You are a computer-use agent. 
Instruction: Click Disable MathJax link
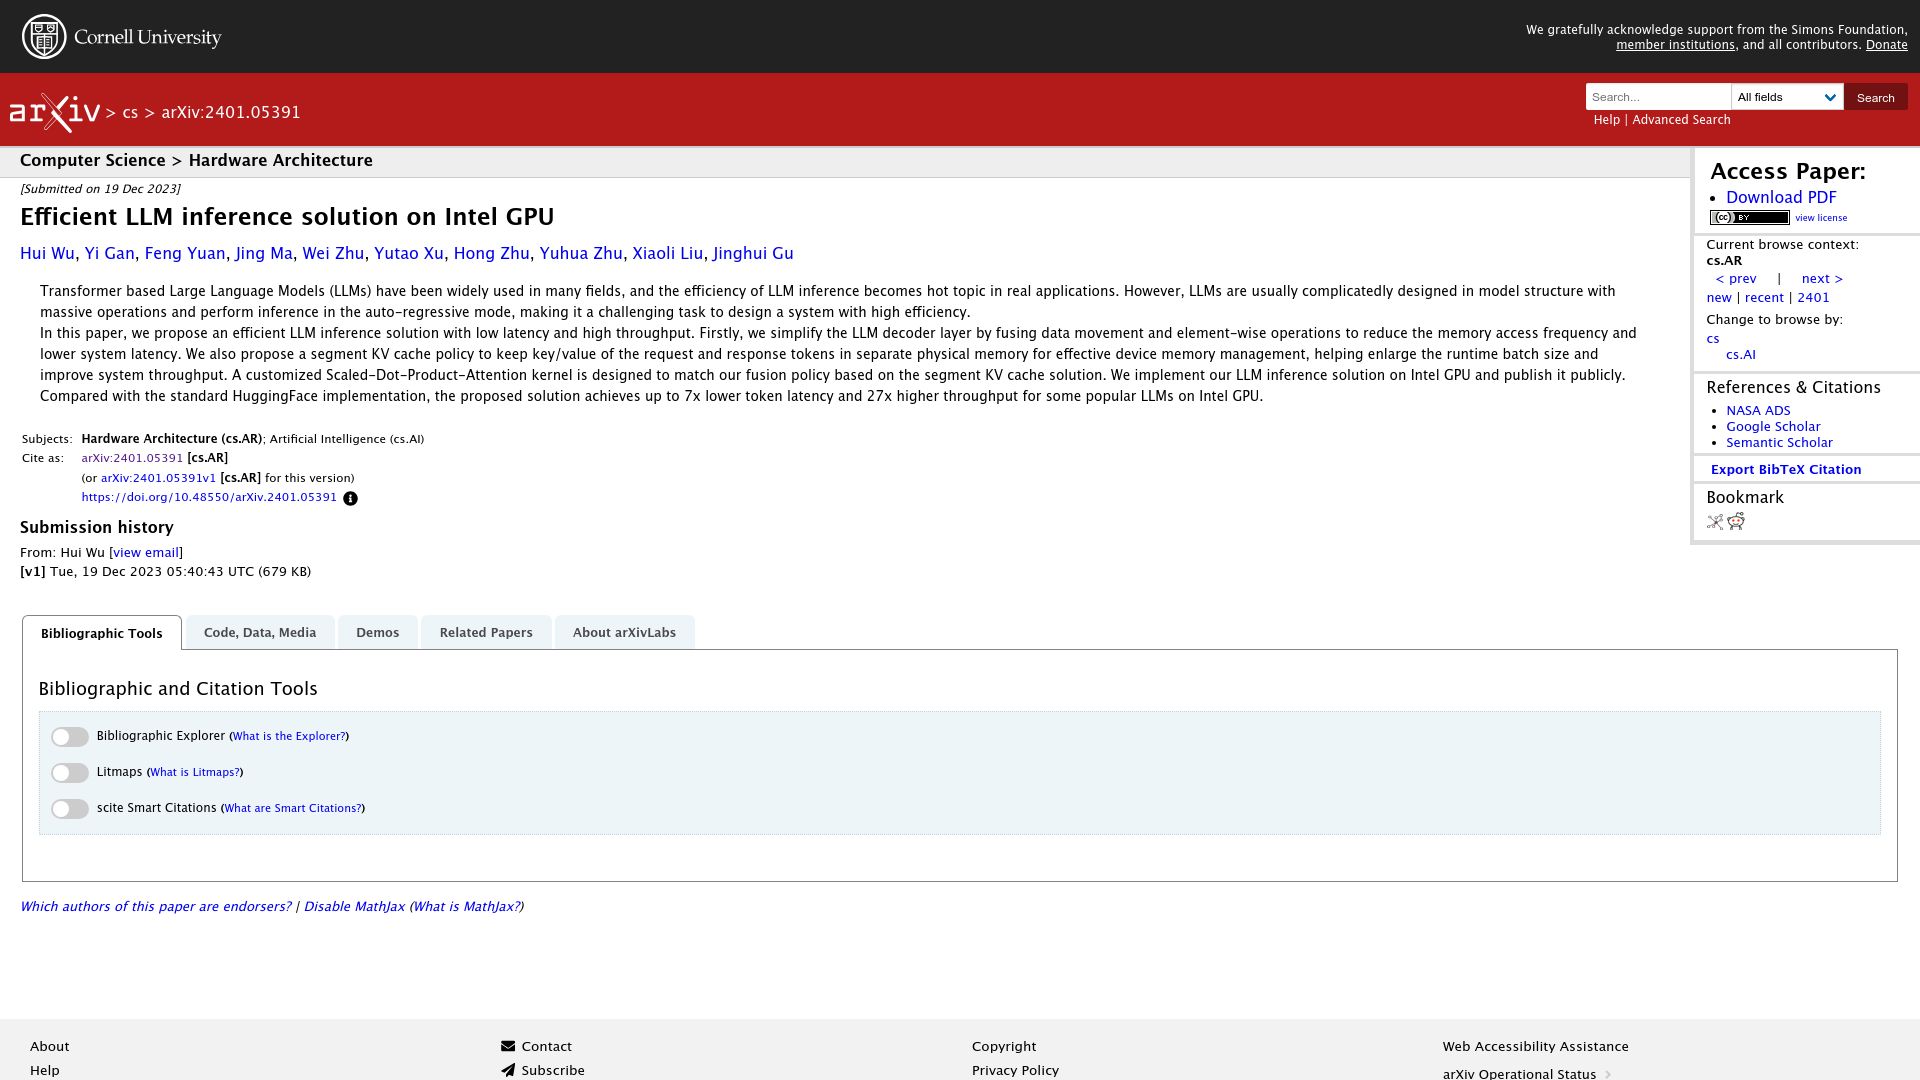pyautogui.click(x=354, y=907)
